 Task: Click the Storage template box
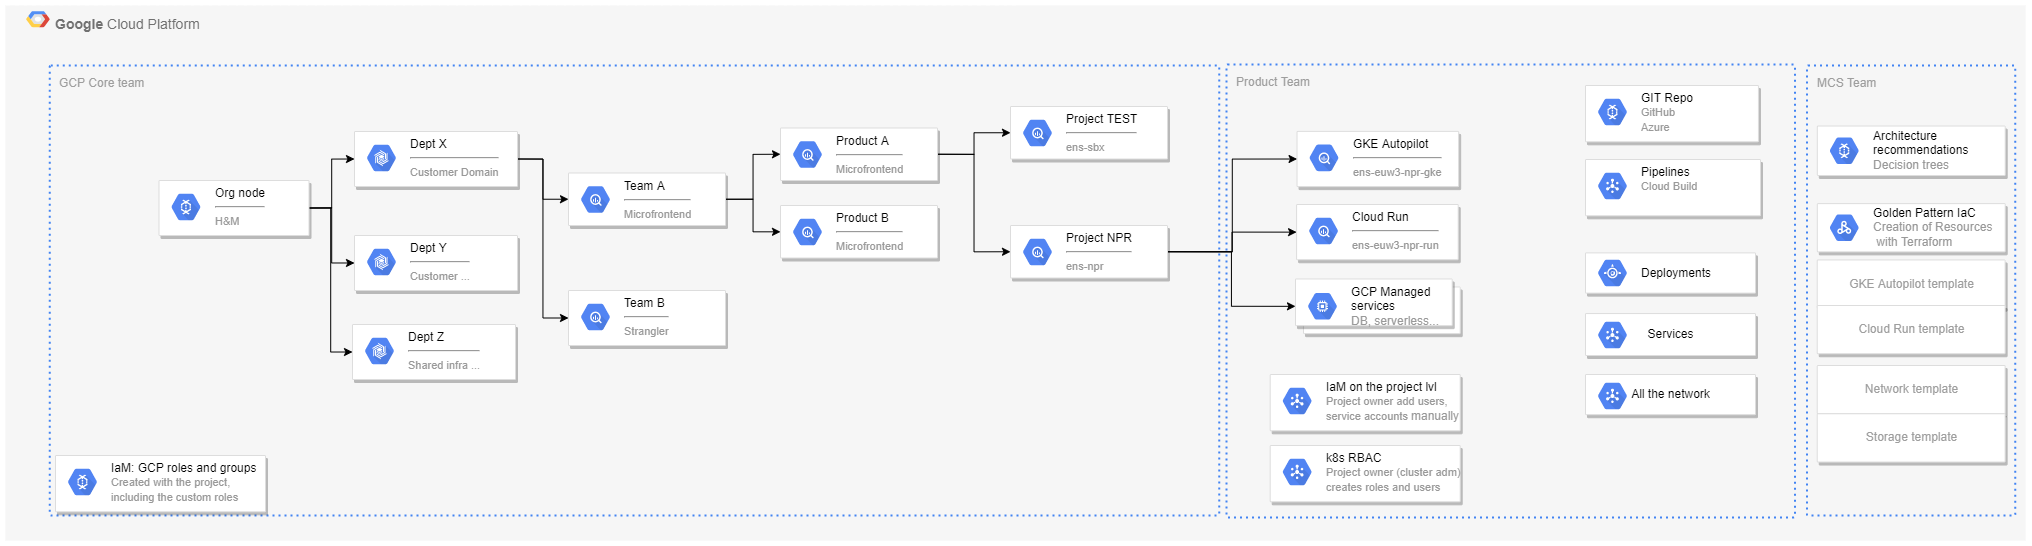coord(1911,437)
